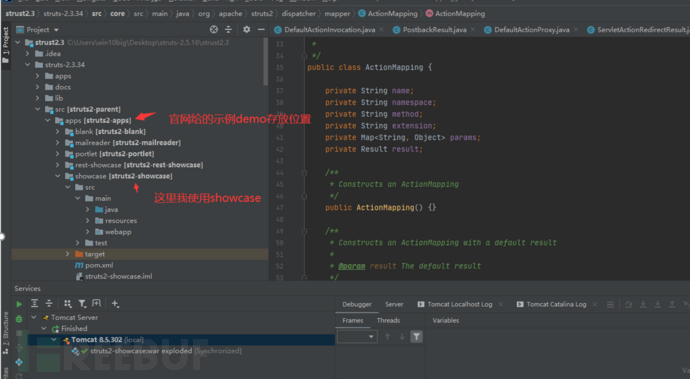
Task: Collapse the src [struts2-parent] node
Action: pyautogui.click(x=37, y=109)
